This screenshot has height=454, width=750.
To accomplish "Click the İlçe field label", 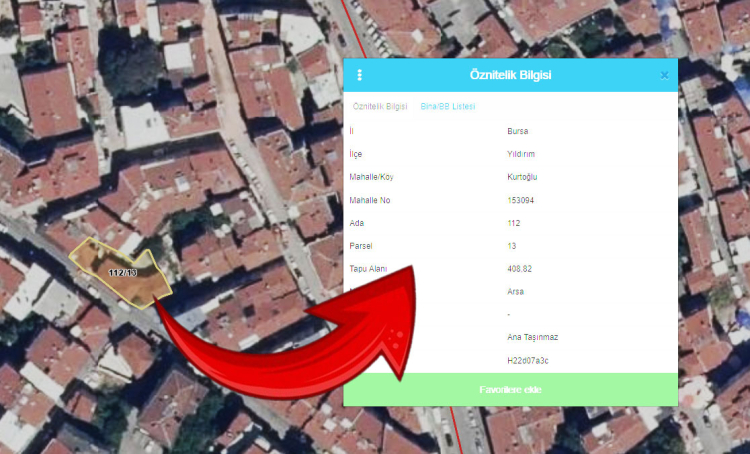I will coord(355,154).
